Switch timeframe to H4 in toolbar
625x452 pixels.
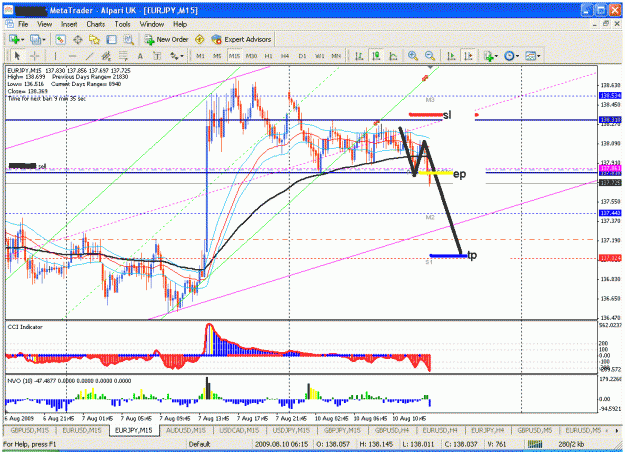pyautogui.click(x=285, y=56)
